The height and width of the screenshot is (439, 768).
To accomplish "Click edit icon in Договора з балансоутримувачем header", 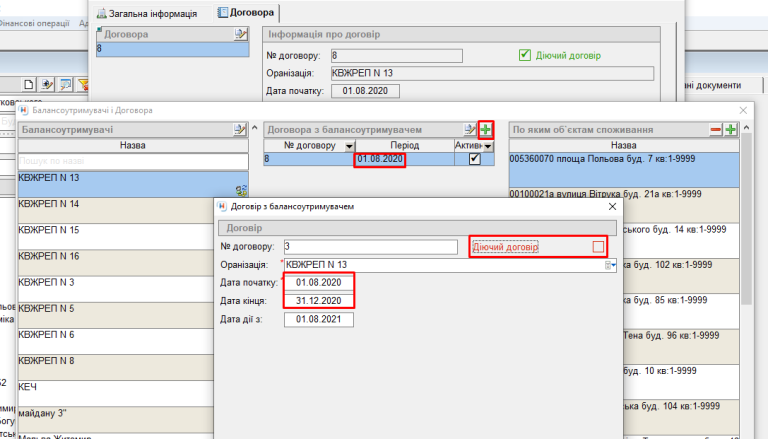I will tap(470, 130).
